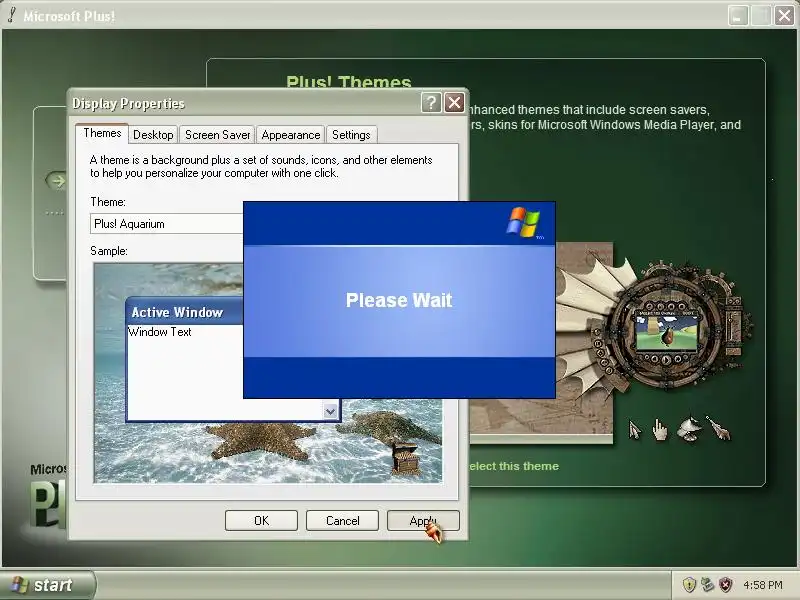The width and height of the screenshot is (800, 600).
Task: Click the 'Active Window' sample title bar
Action: click(x=185, y=312)
